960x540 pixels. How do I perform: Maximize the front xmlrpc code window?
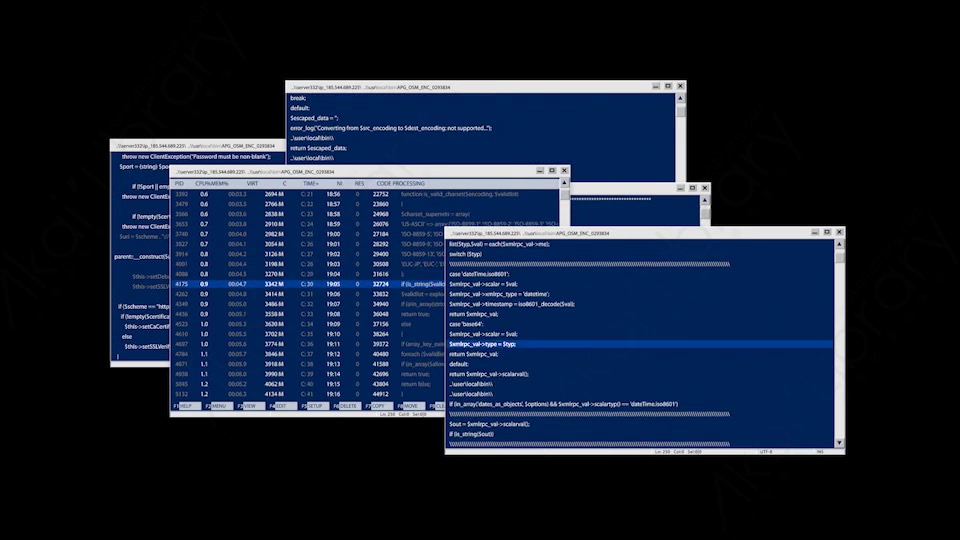[x=827, y=232]
